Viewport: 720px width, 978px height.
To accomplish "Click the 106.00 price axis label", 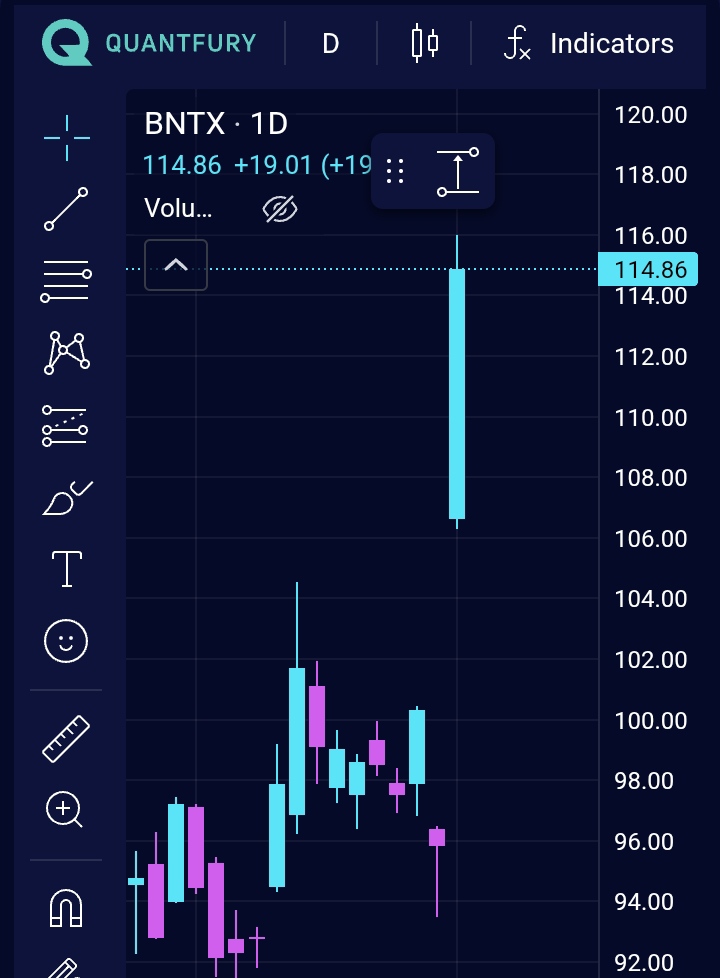I will click(x=651, y=539).
